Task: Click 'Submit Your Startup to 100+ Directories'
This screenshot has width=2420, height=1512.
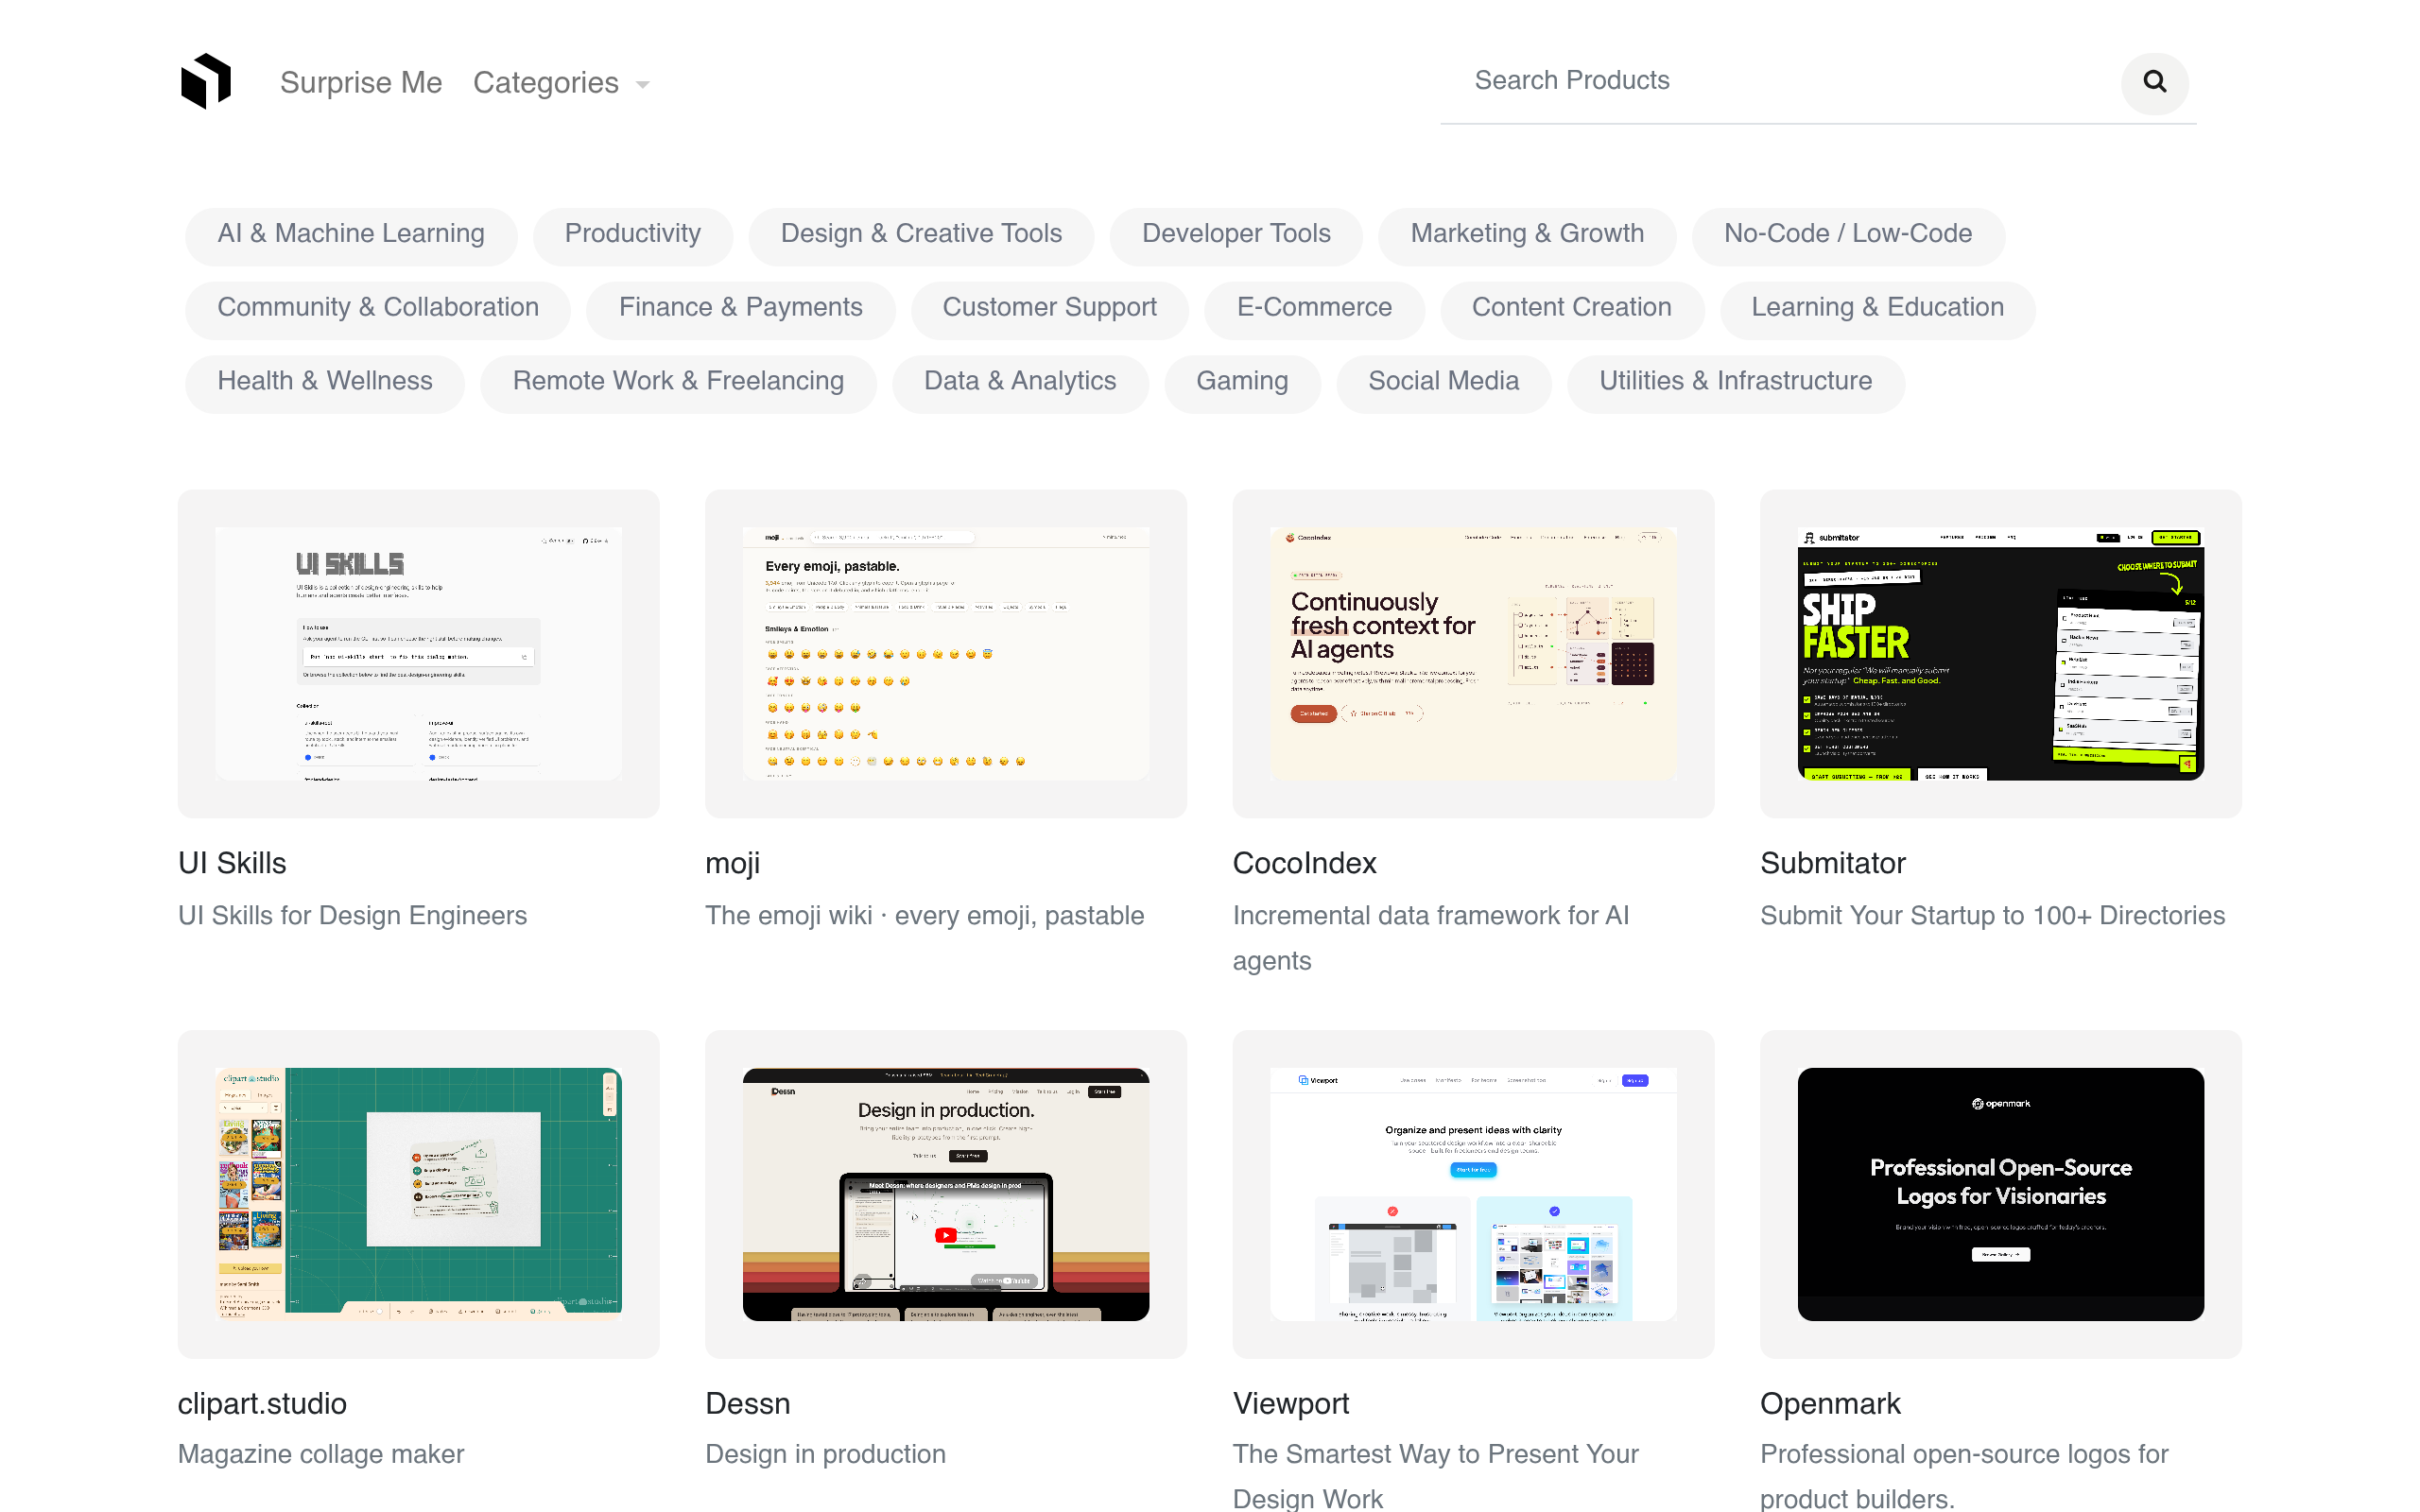Action: coord(1993,915)
